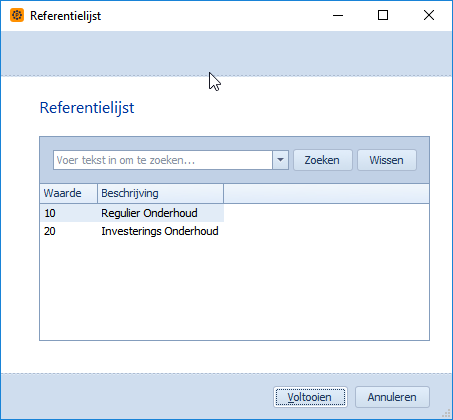
Task: Open the search box dropdown arrow
Action: click(280, 160)
